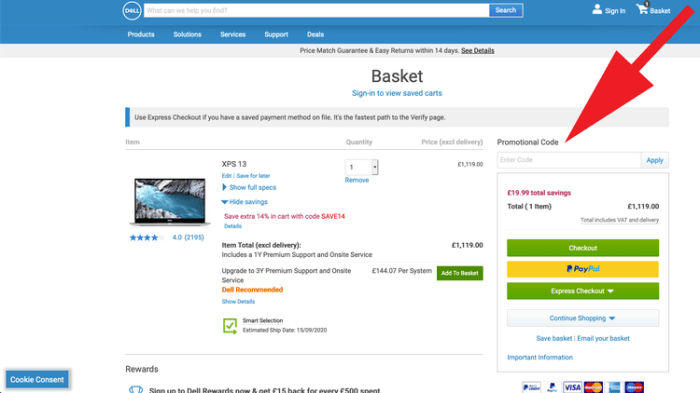Open the Products menu

(141, 34)
